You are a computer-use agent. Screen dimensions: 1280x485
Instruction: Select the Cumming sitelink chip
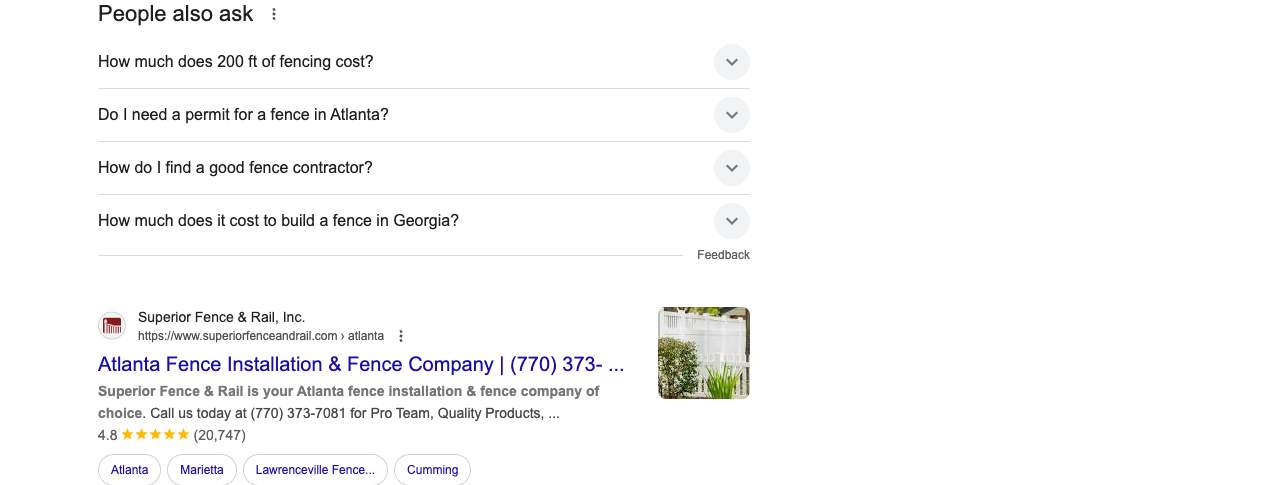pyautogui.click(x=432, y=470)
